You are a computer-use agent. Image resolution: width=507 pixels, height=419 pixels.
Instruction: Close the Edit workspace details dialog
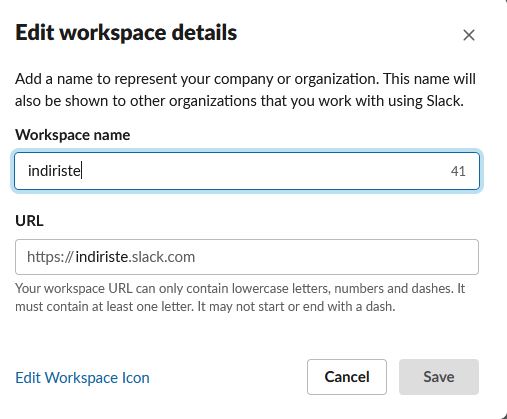469,35
